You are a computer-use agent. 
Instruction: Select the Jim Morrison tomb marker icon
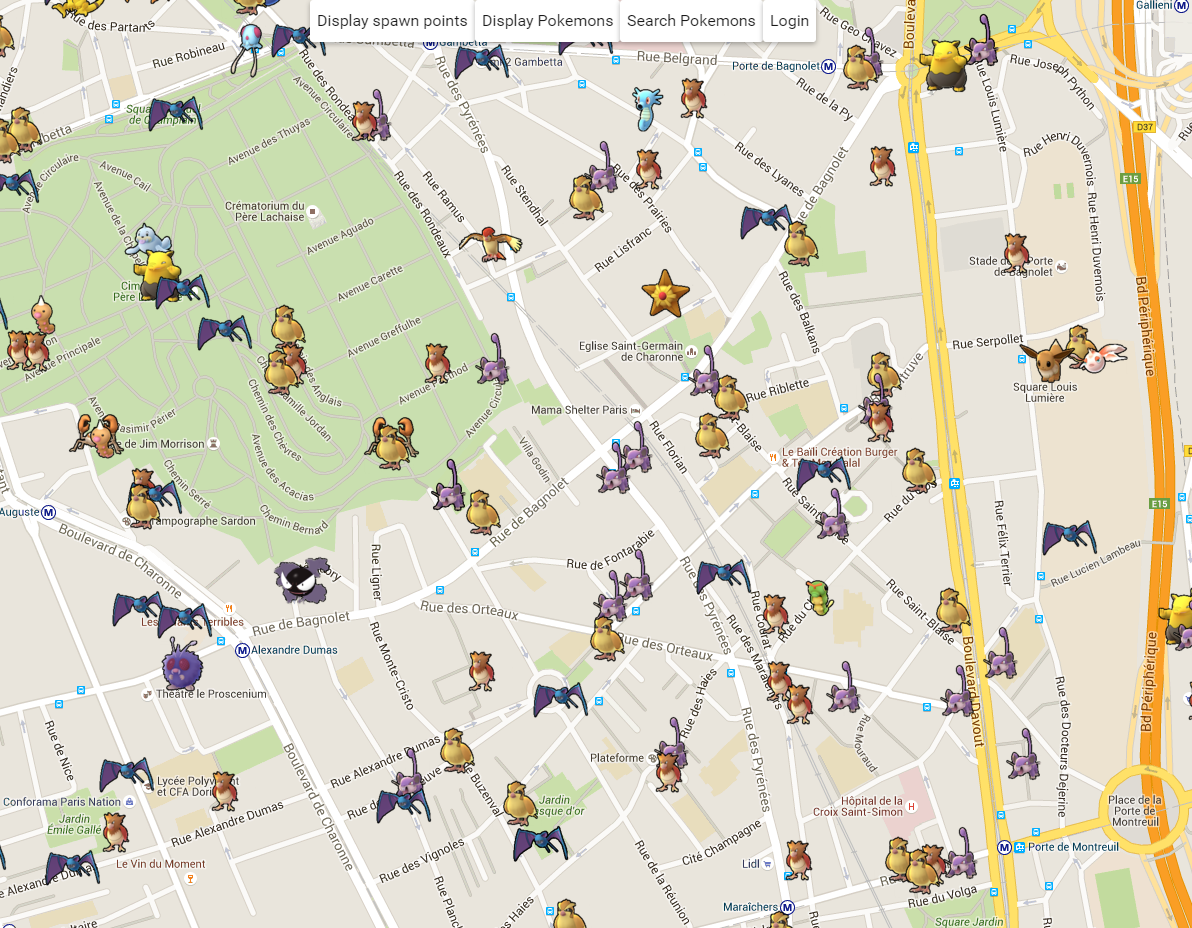point(214,444)
